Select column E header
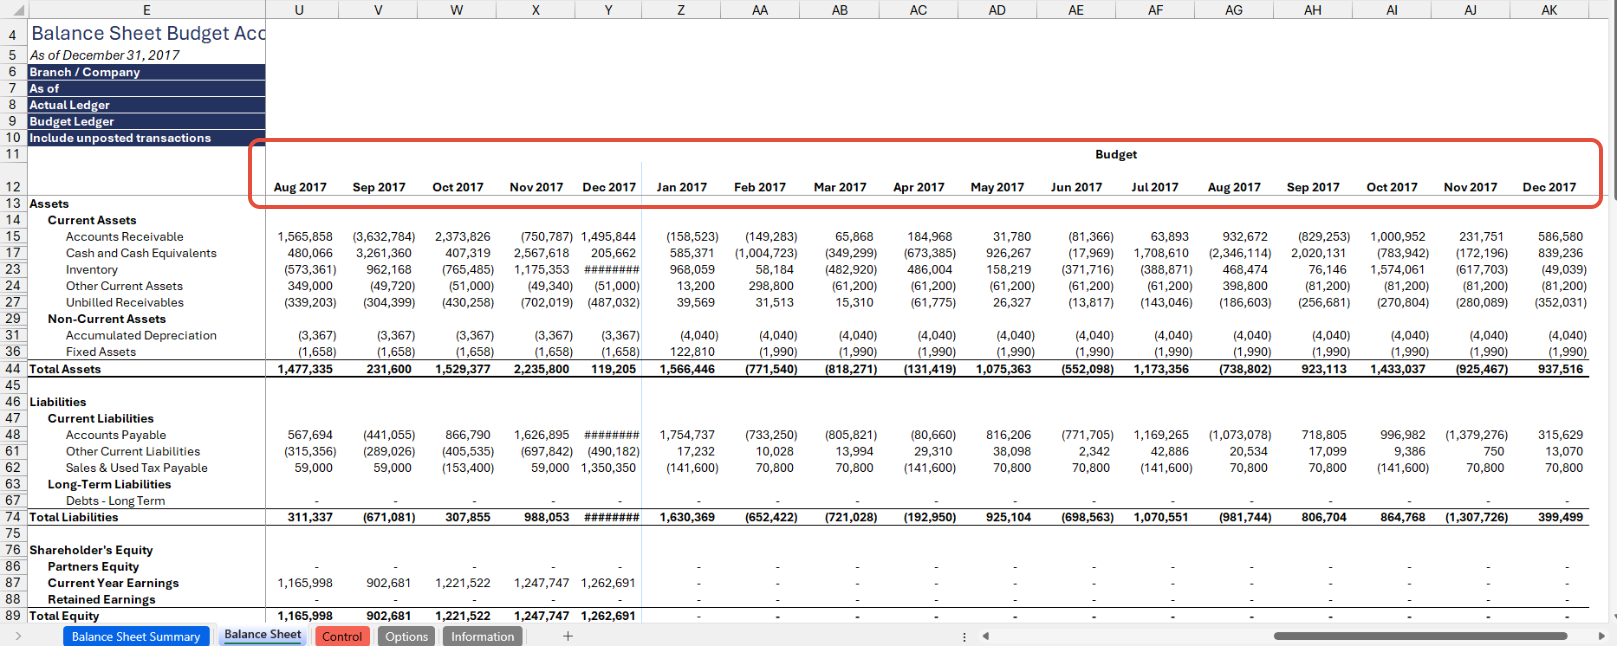This screenshot has height=646, width=1617. point(146,10)
